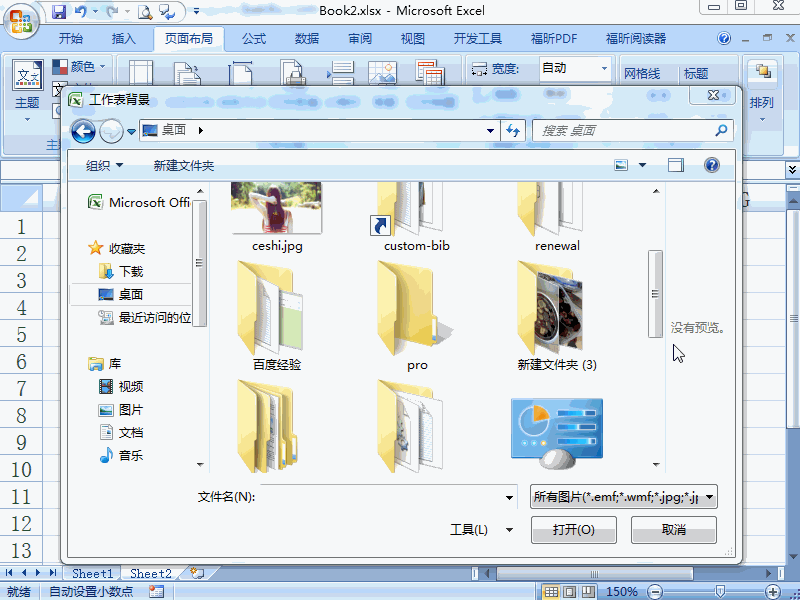Screen dimensions: 800x600
Task: Open the Themes (主题) gallery
Action: [27, 90]
